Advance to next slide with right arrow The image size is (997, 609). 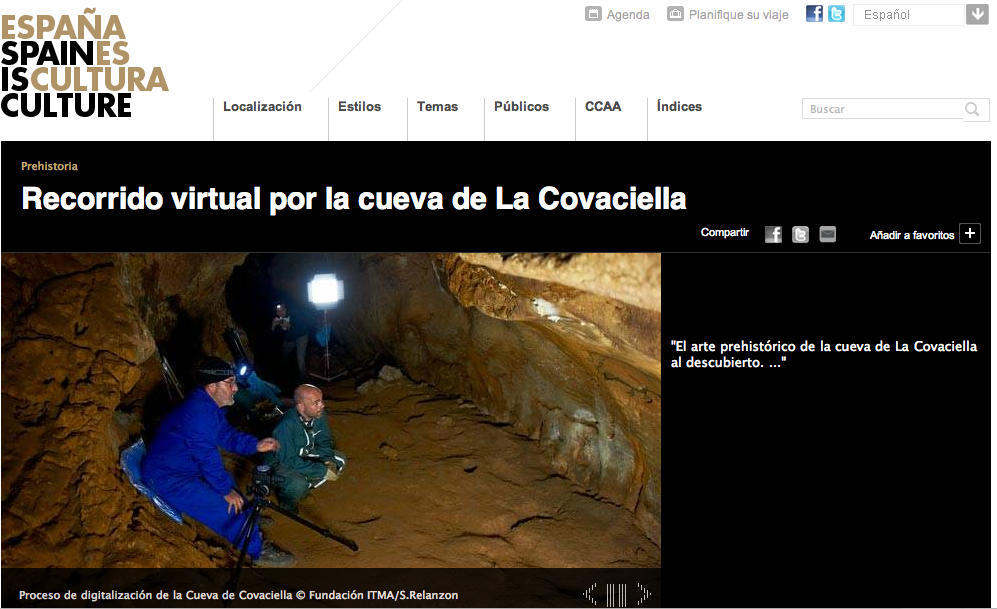643,594
